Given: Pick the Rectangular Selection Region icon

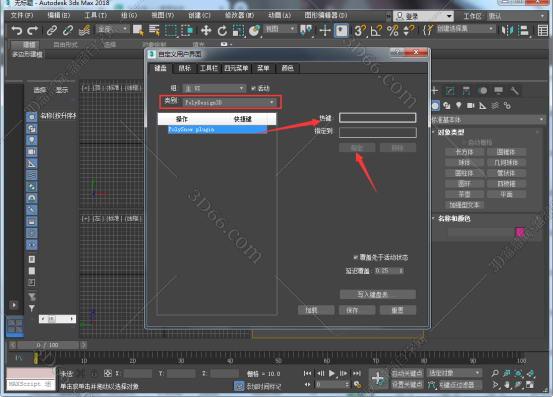Looking at the screenshot, I should pos(171,31).
